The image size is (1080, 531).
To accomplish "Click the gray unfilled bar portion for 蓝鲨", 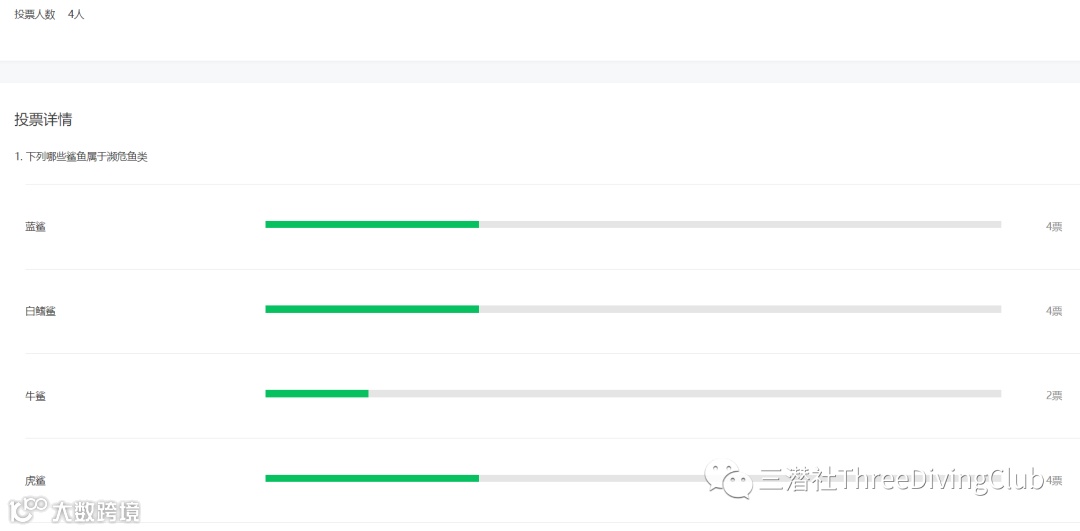I will click(740, 225).
